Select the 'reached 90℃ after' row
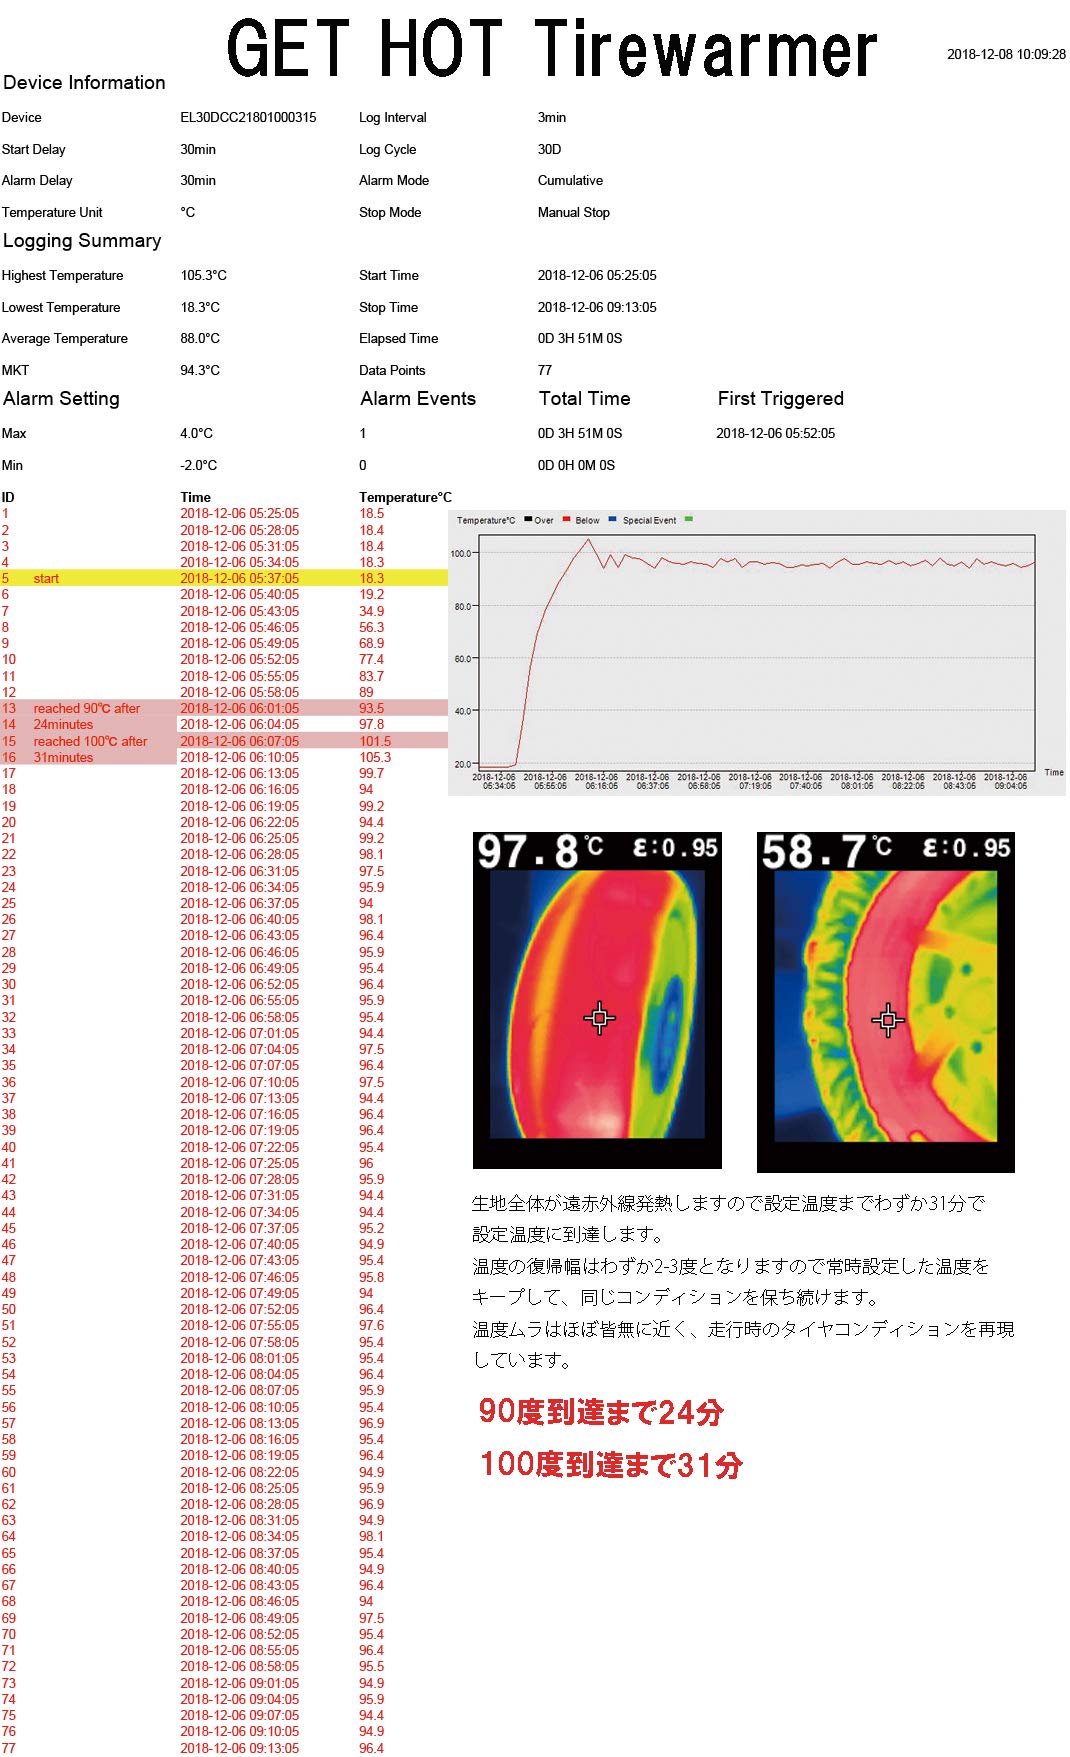The width and height of the screenshot is (1070, 1757). pyautogui.click(x=224, y=708)
